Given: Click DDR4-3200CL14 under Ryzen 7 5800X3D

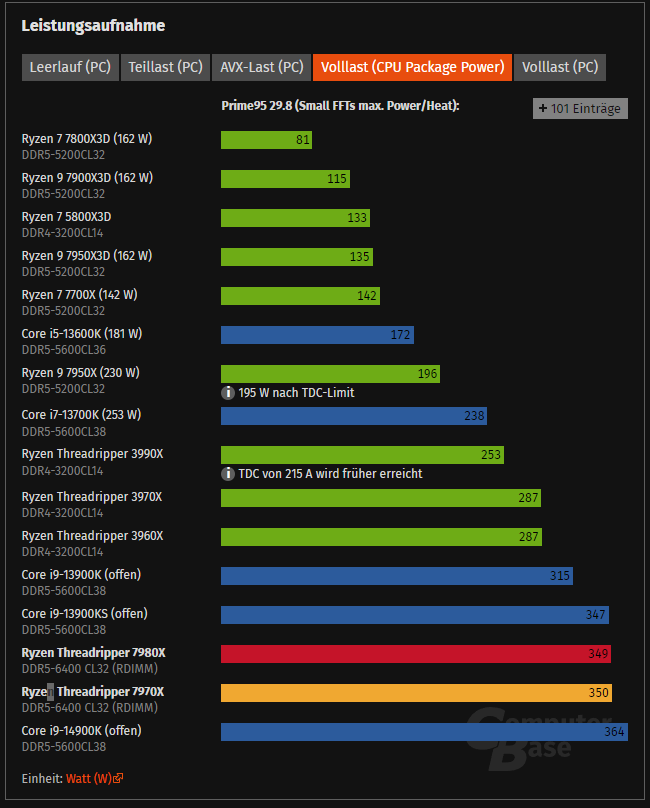Looking at the screenshot, I should [x=62, y=233].
